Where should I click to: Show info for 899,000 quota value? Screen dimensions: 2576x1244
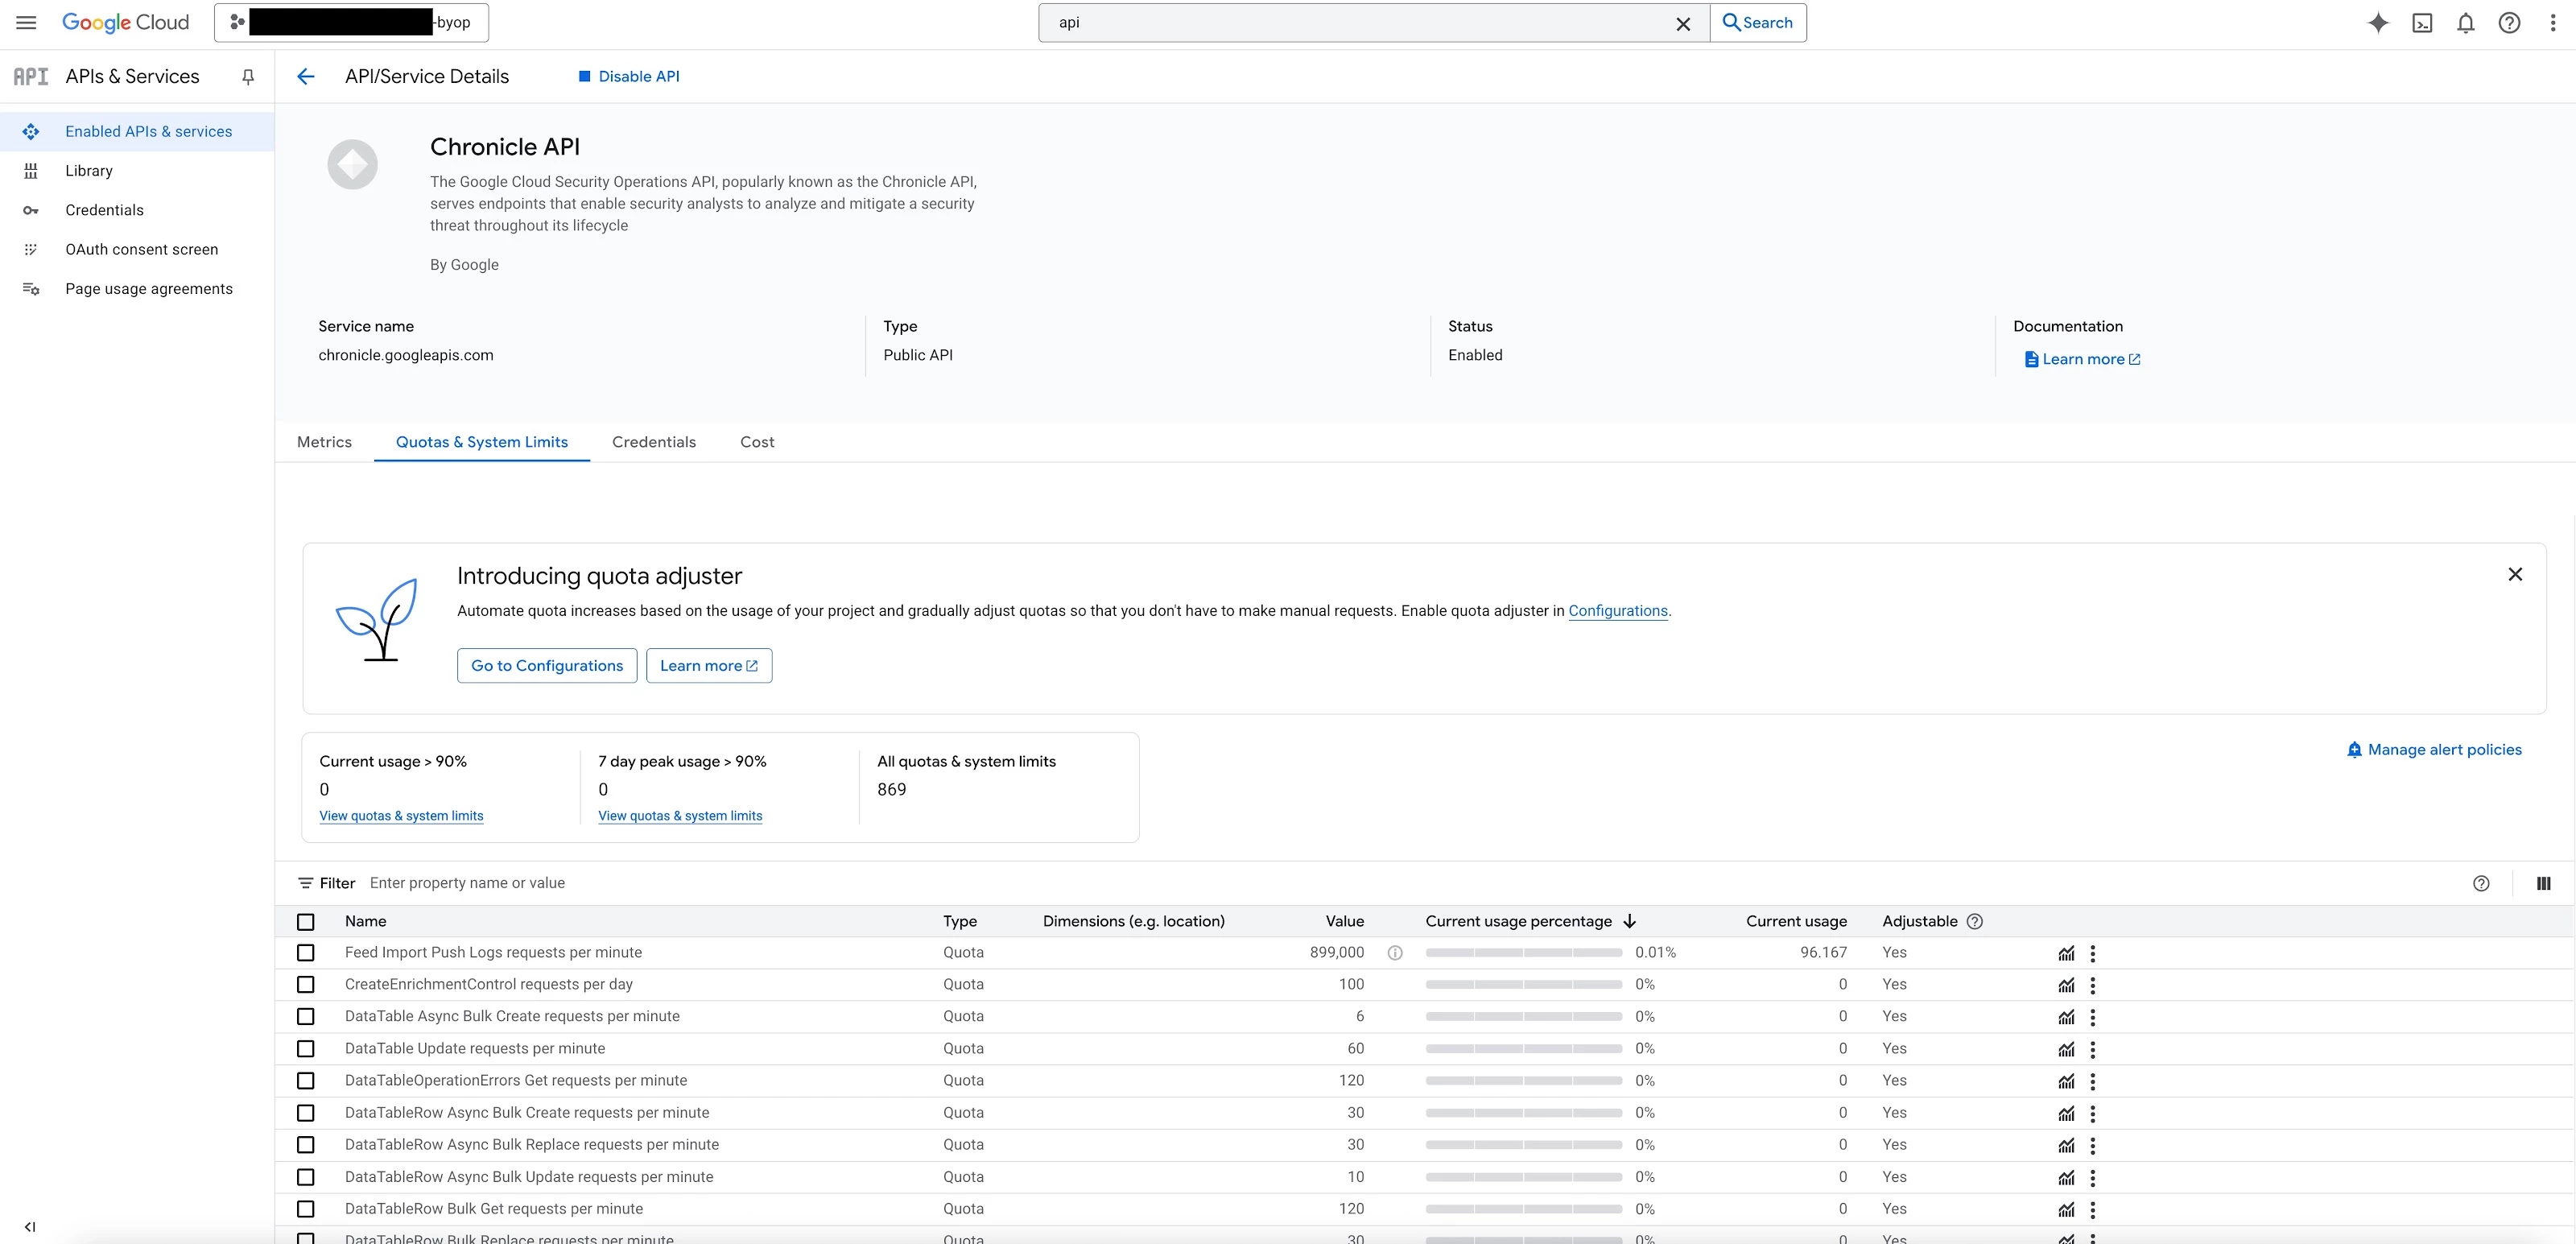coord(1395,953)
